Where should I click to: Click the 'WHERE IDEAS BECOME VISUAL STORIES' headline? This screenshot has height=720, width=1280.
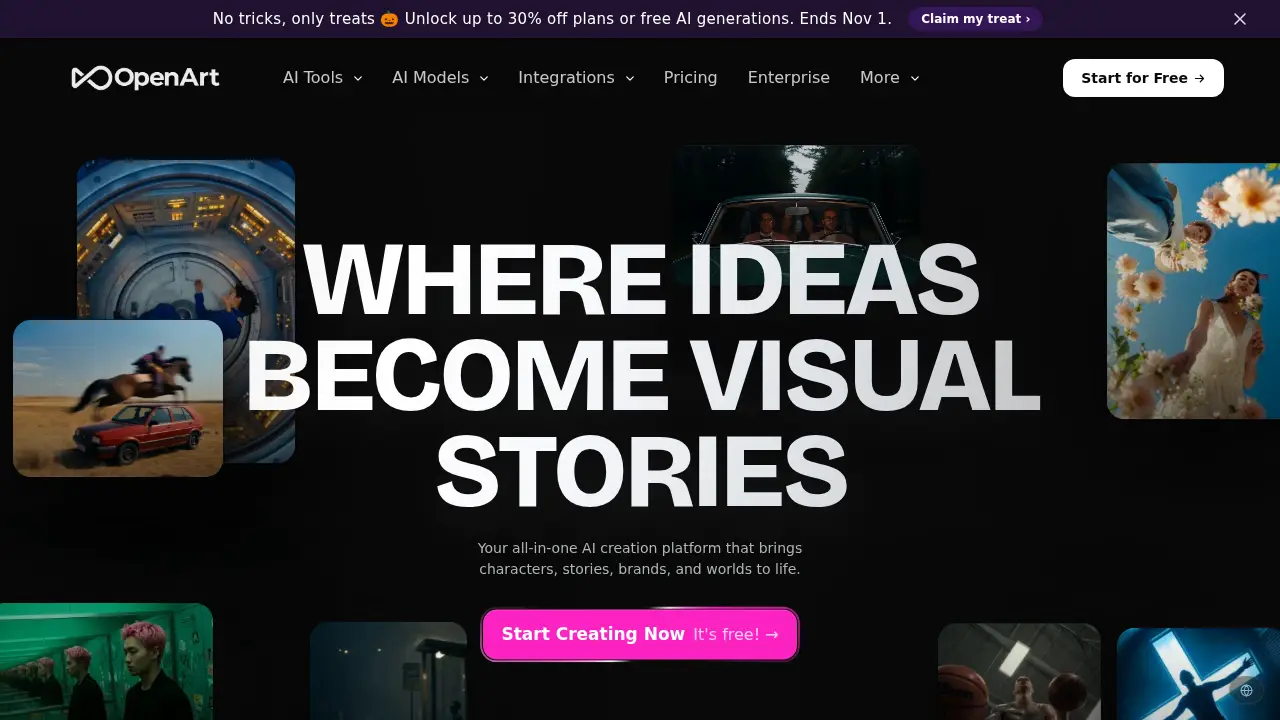tap(642, 376)
